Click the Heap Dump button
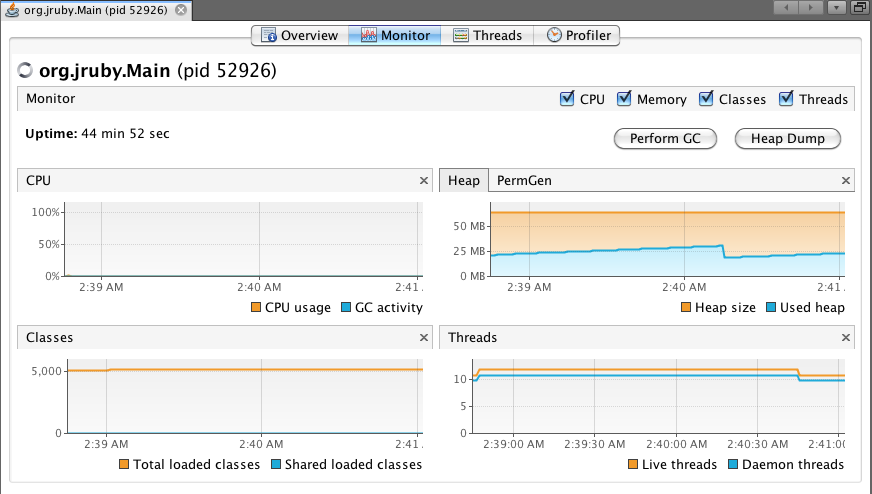Viewport: 872px width, 494px height. (787, 139)
